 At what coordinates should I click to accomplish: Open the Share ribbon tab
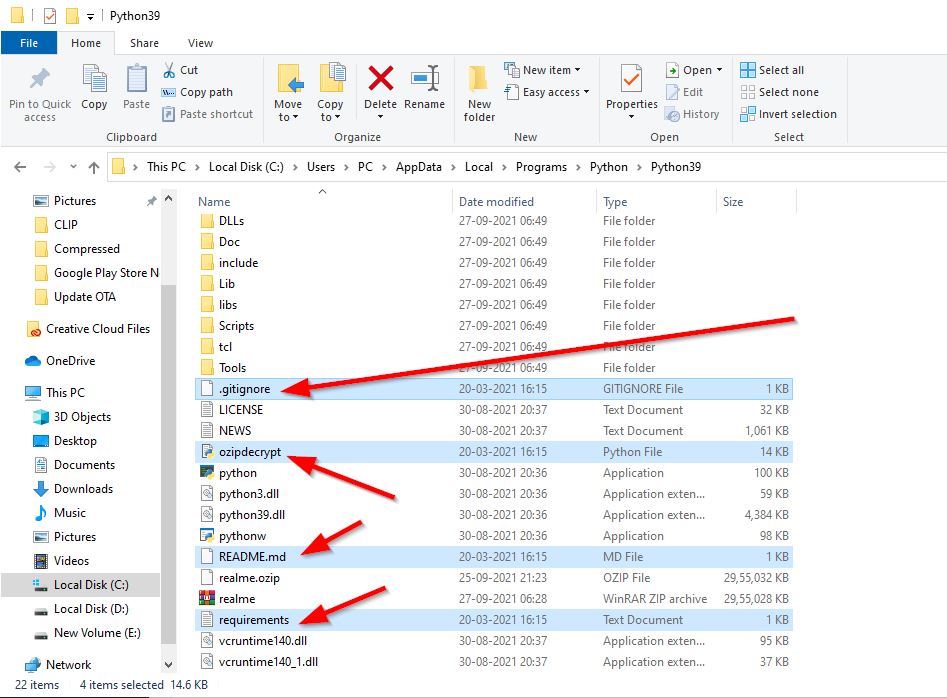click(x=144, y=43)
